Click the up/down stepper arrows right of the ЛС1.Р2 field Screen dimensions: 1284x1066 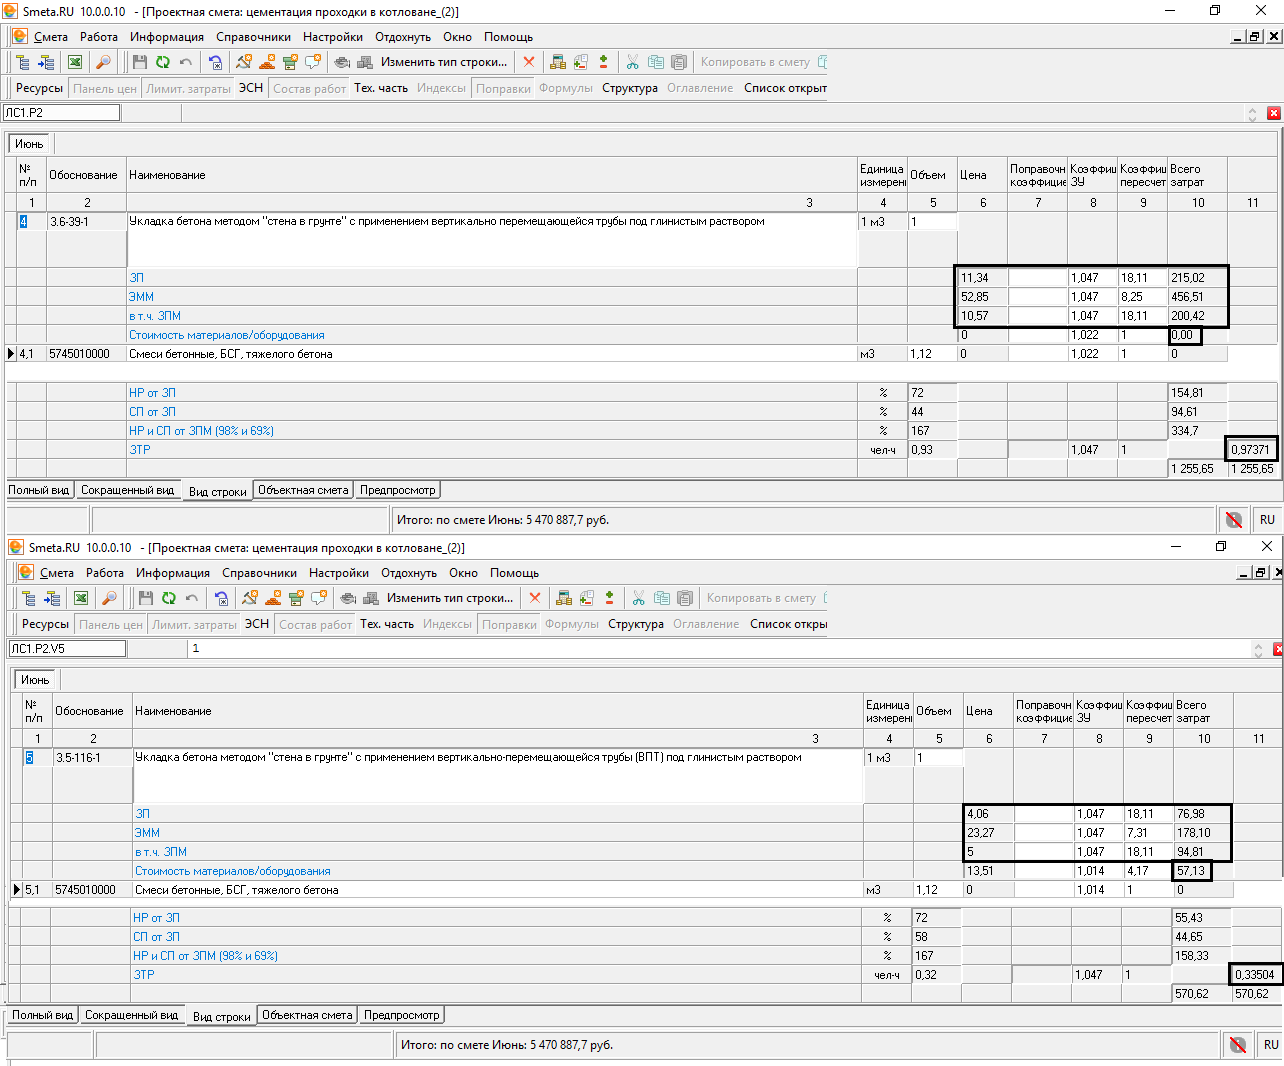click(x=1252, y=114)
